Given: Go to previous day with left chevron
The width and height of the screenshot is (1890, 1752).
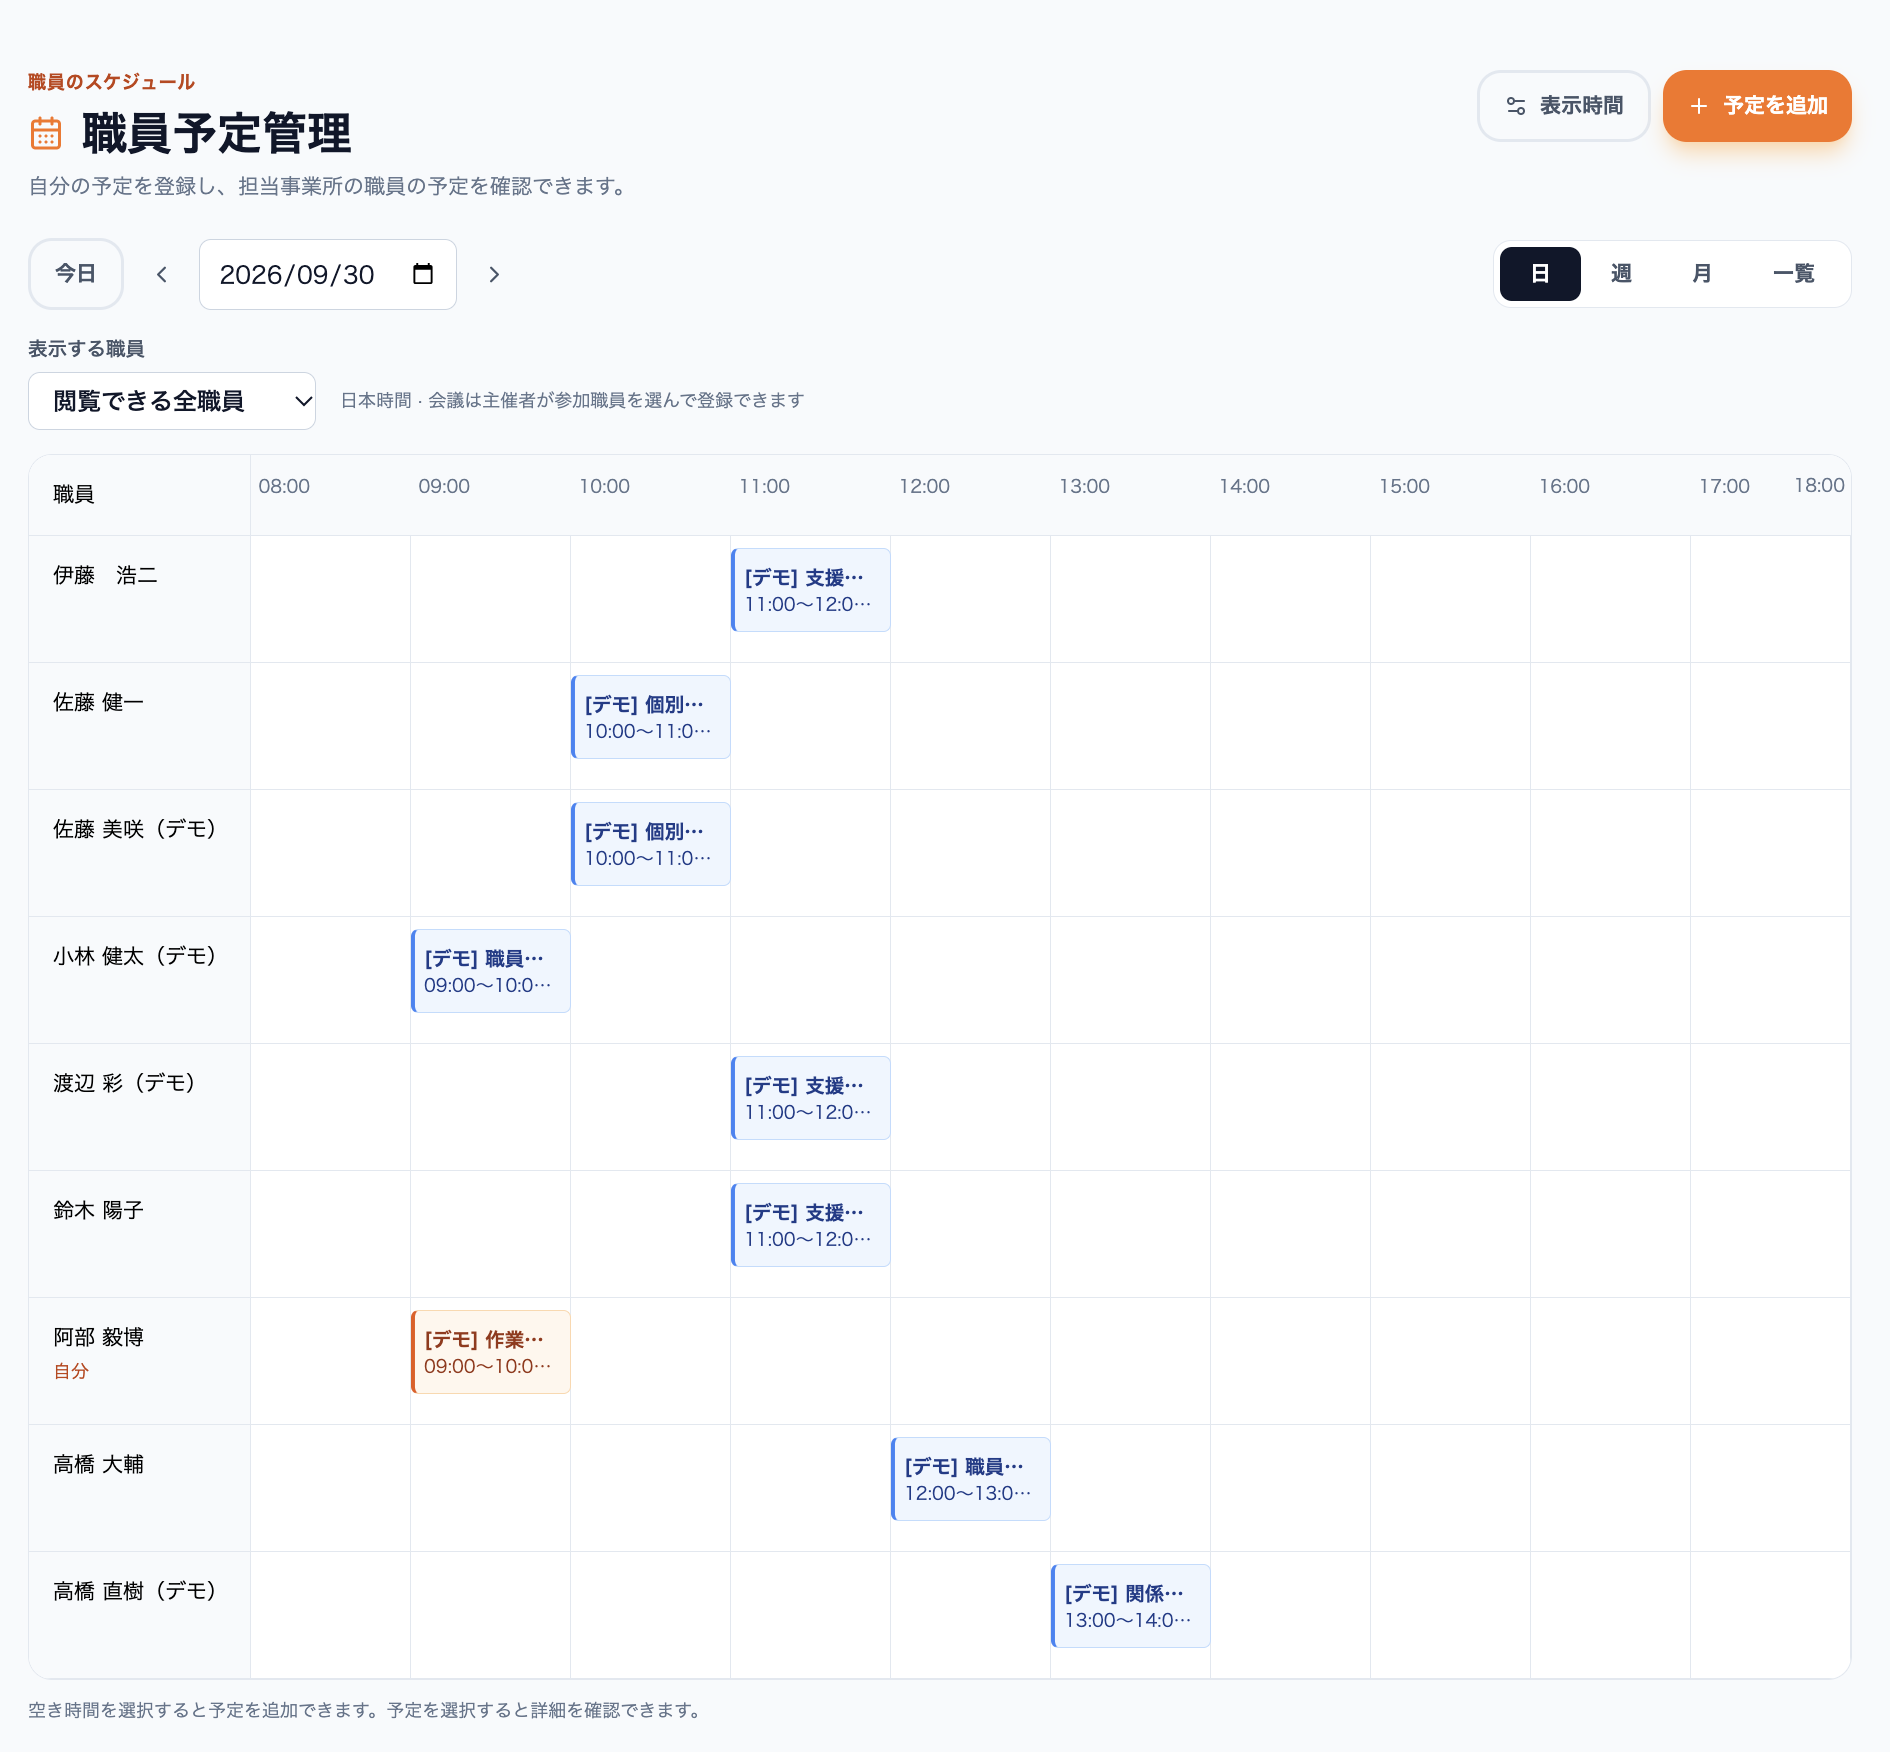Looking at the screenshot, I should [162, 274].
